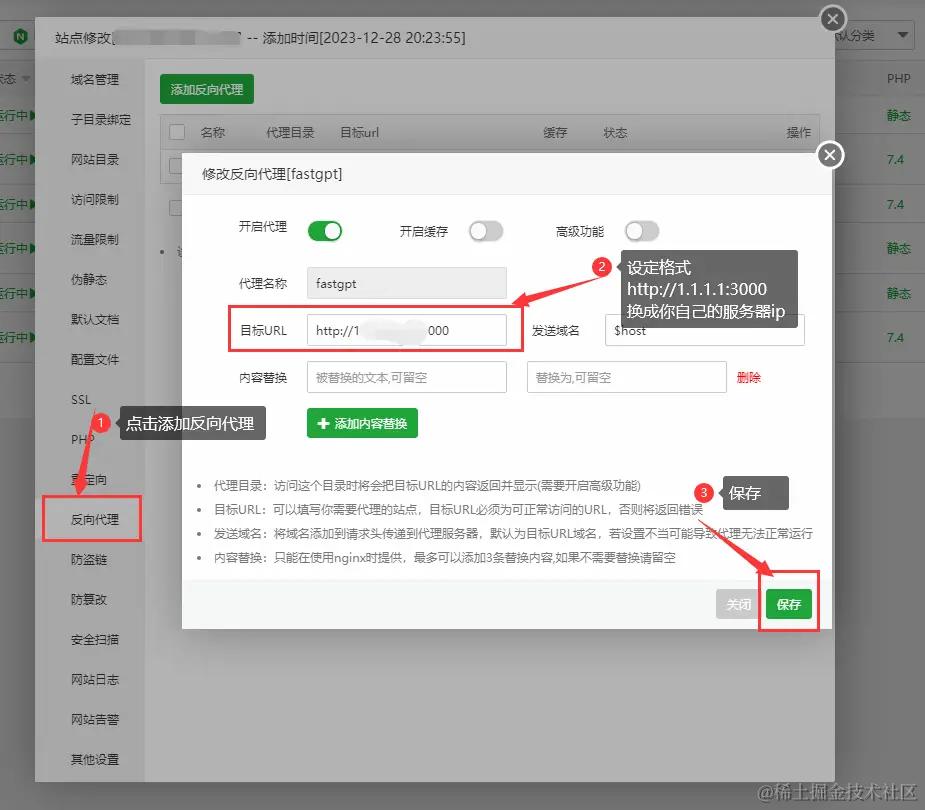Click the green 保存 save button
This screenshot has height=810, width=925.
(x=789, y=604)
